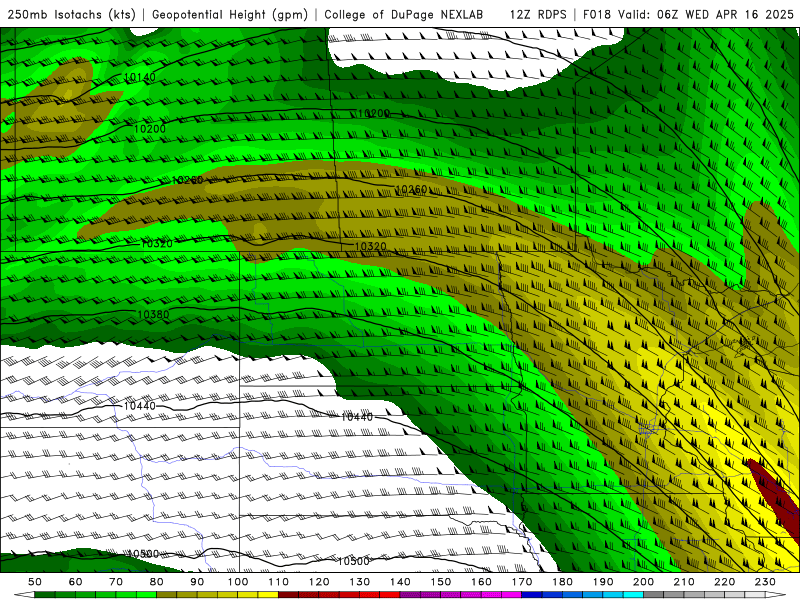Screen dimensions: 800x600
Task: Click the '12Z RDPS' model run label
Action: pos(538,14)
